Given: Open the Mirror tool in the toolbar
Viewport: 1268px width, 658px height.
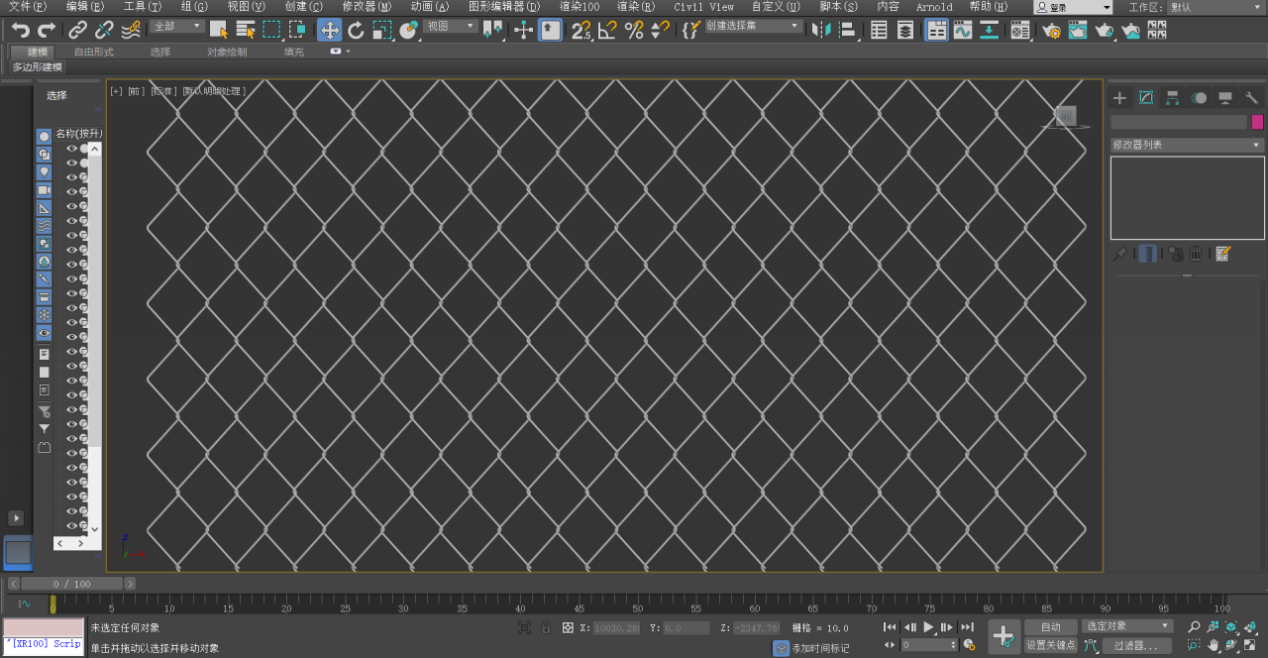Looking at the screenshot, I should point(821,30).
